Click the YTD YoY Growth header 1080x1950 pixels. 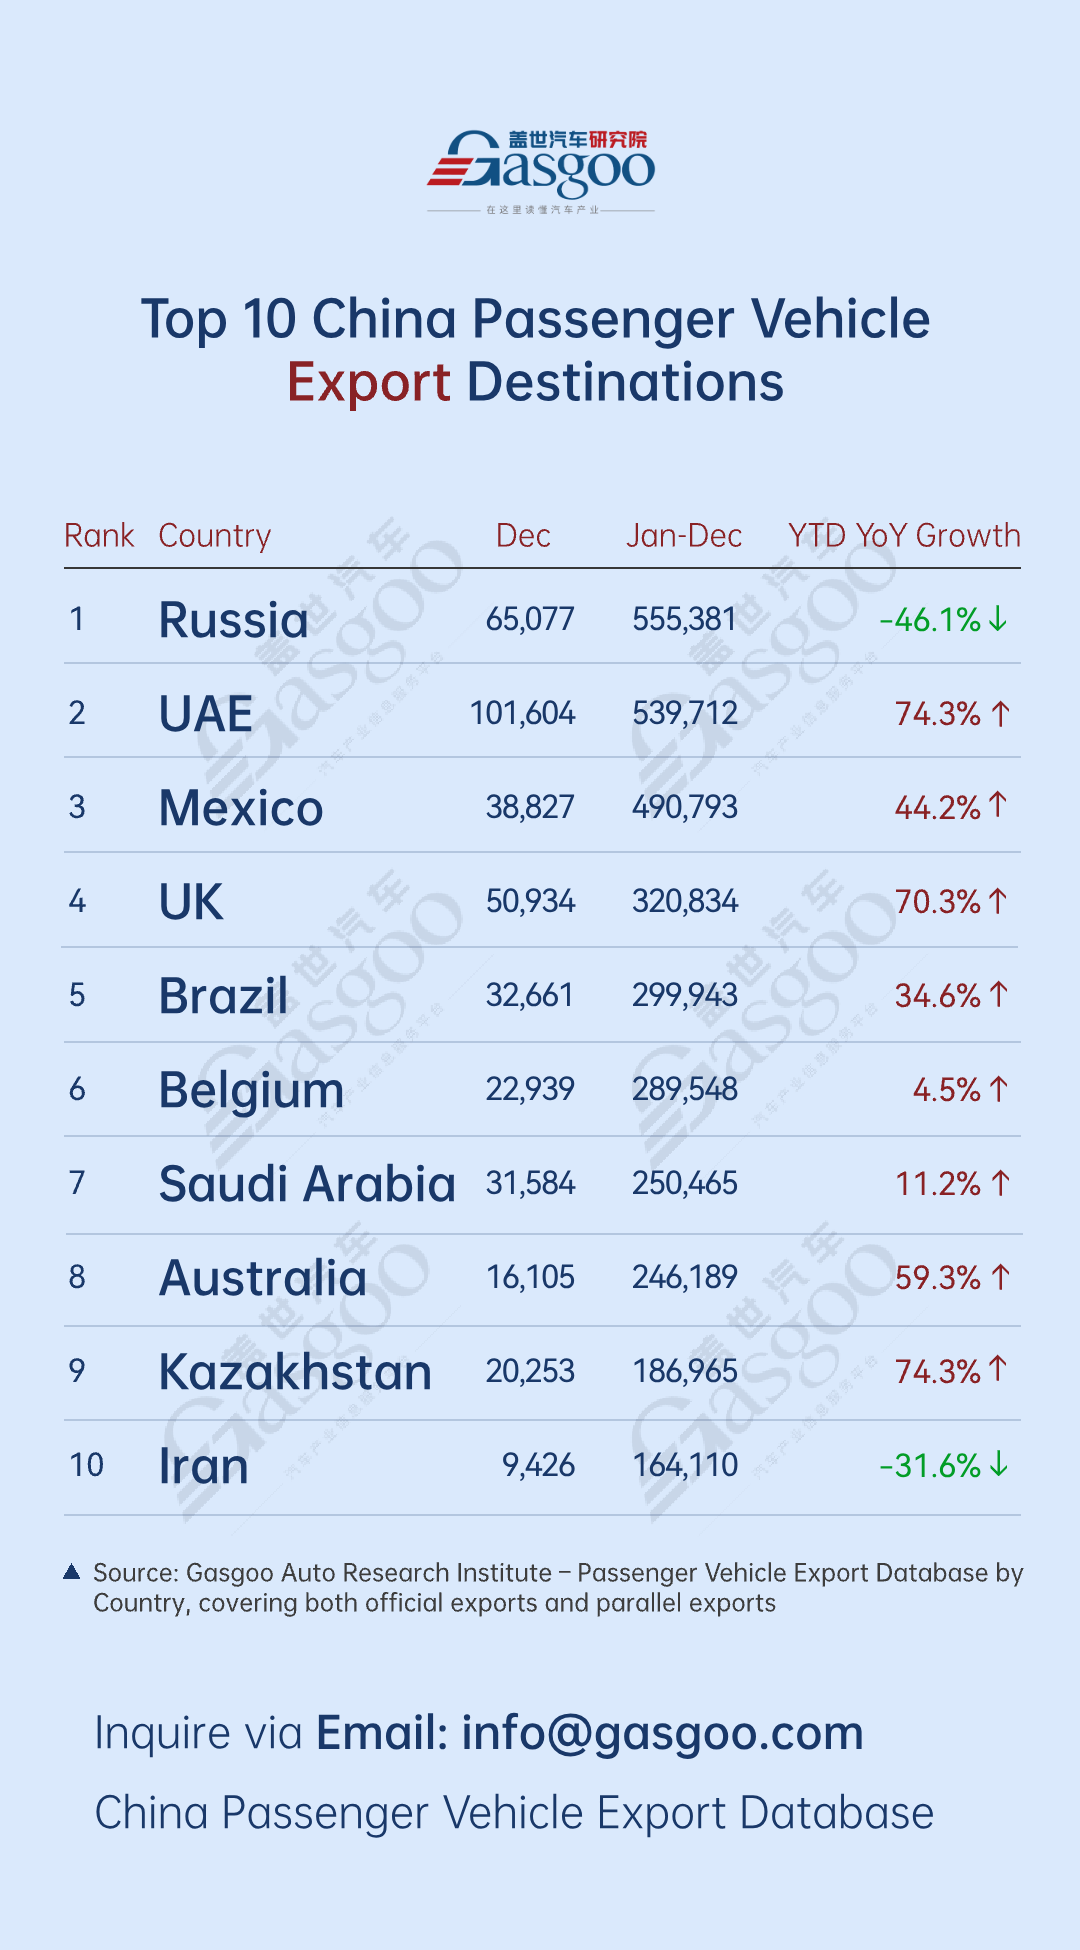pyautogui.click(x=904, y=536)
